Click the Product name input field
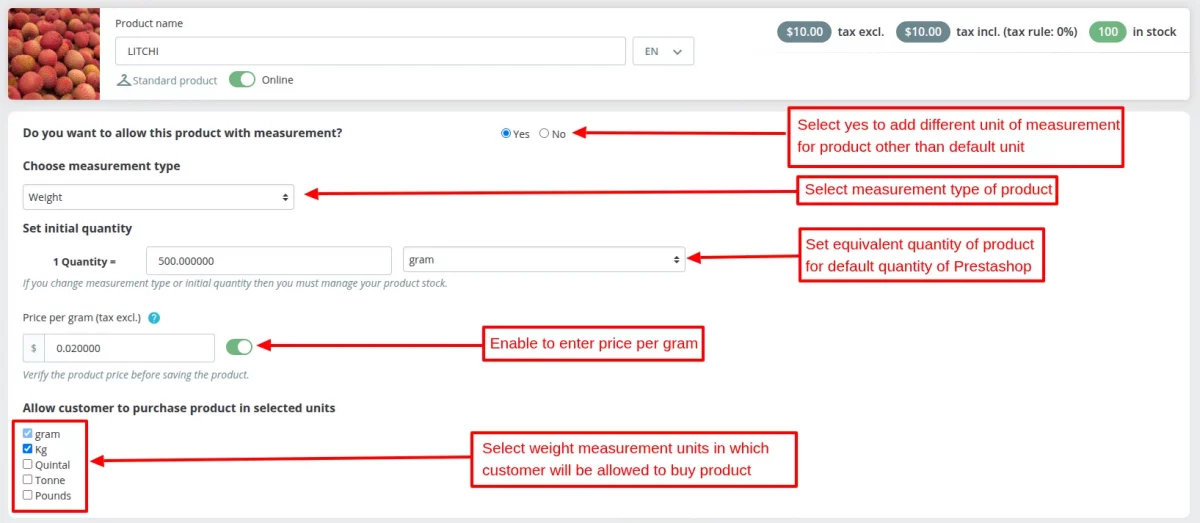The width and height of the screenshot is (1200, 523). tap(370, 51)
